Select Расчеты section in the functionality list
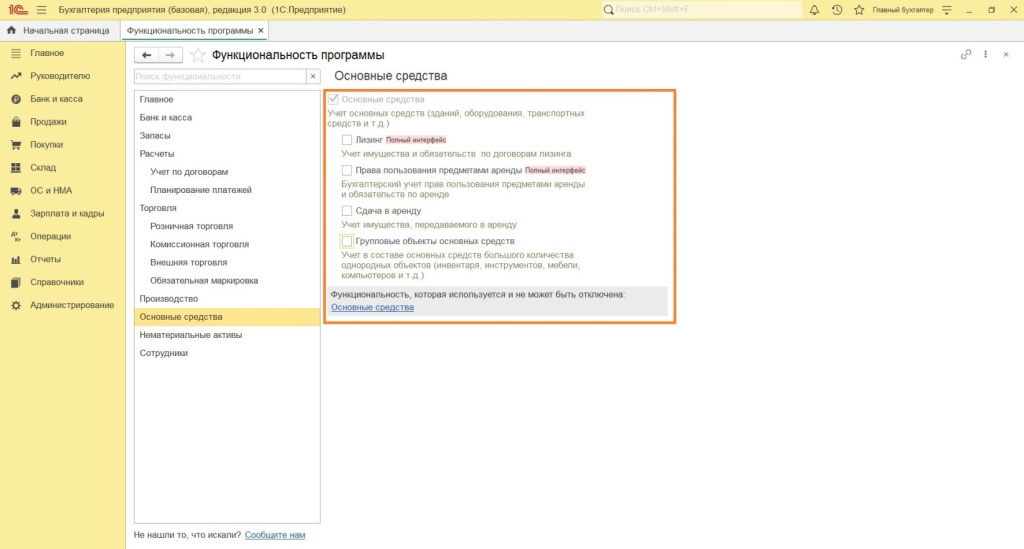The image size is (1024, 549). coord(157,154)
